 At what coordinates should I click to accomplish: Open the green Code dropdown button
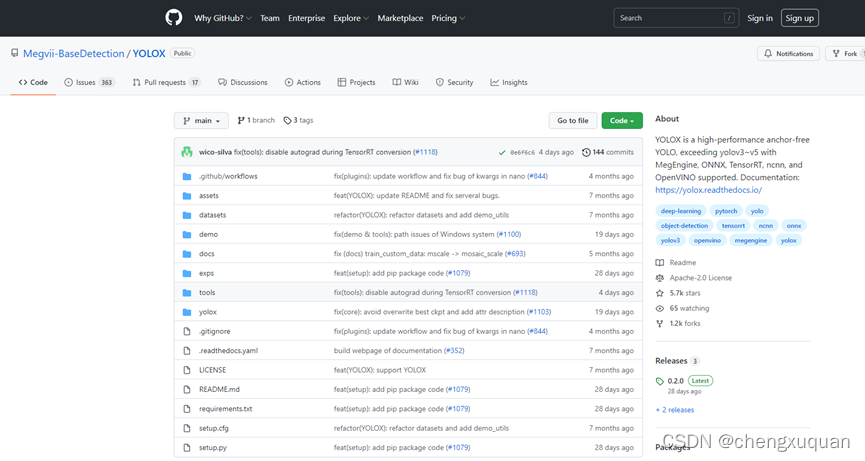(622, 120)
